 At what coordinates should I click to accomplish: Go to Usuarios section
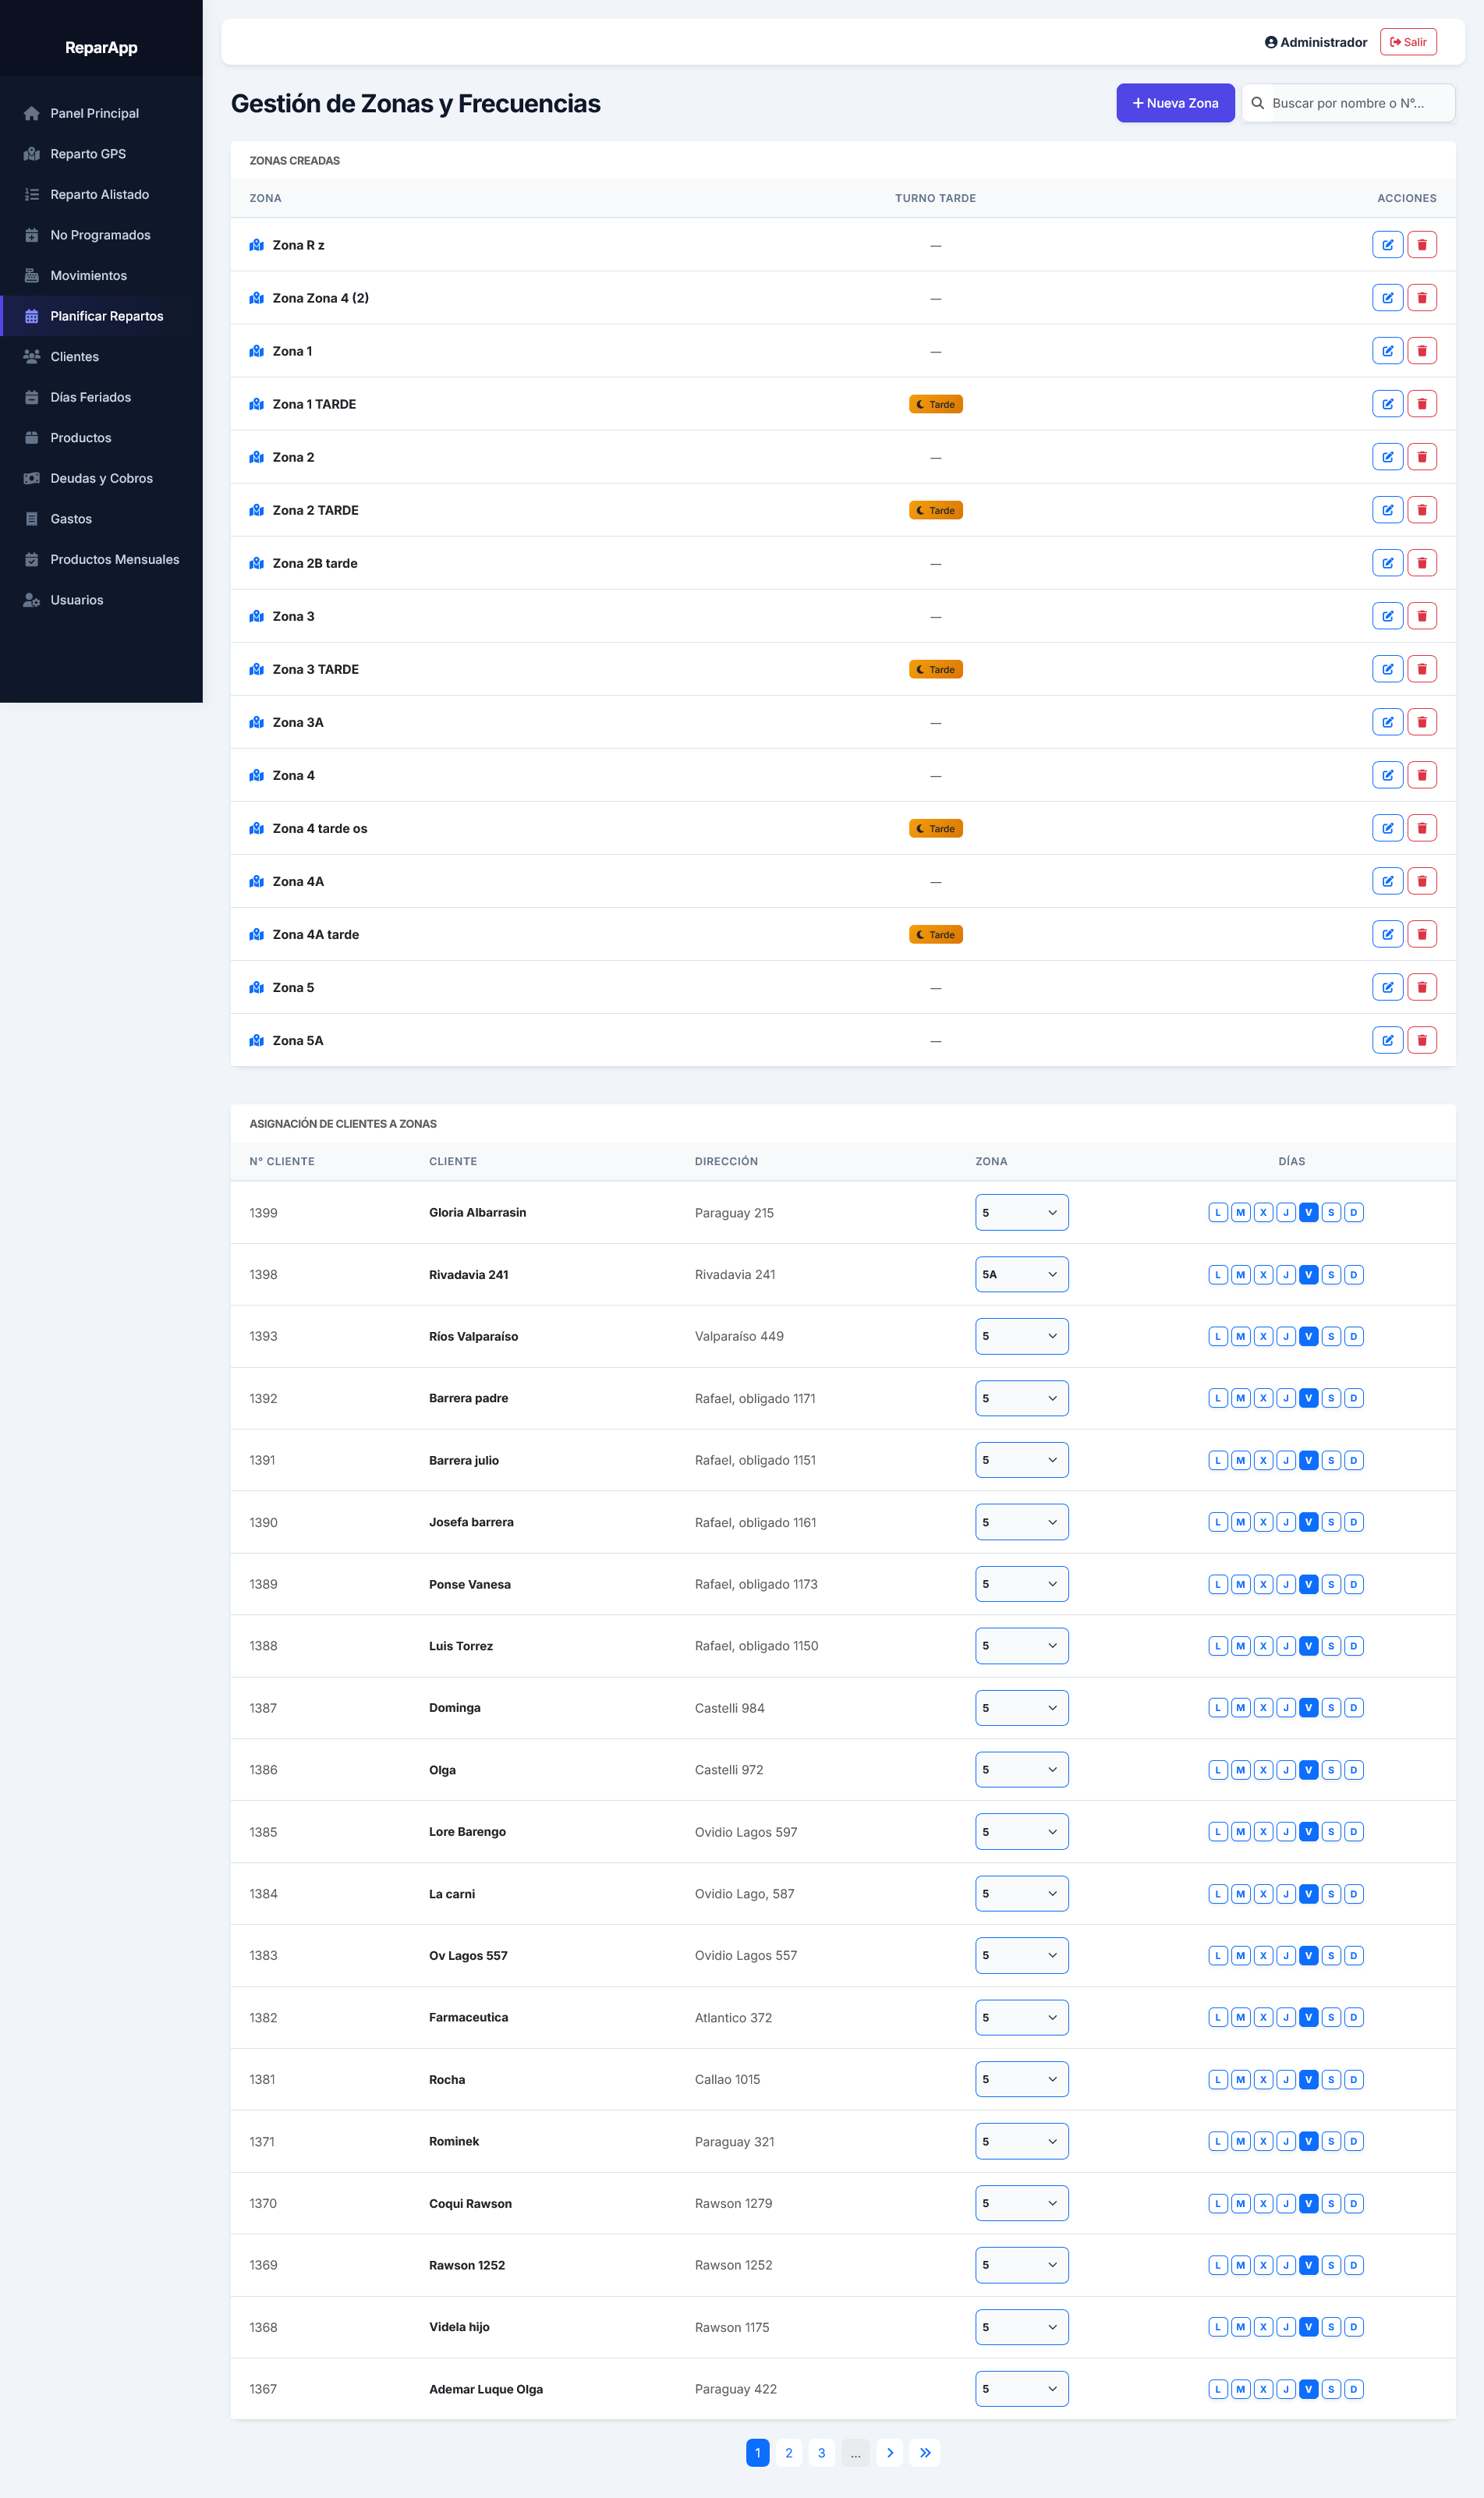(x=101, y=600)
